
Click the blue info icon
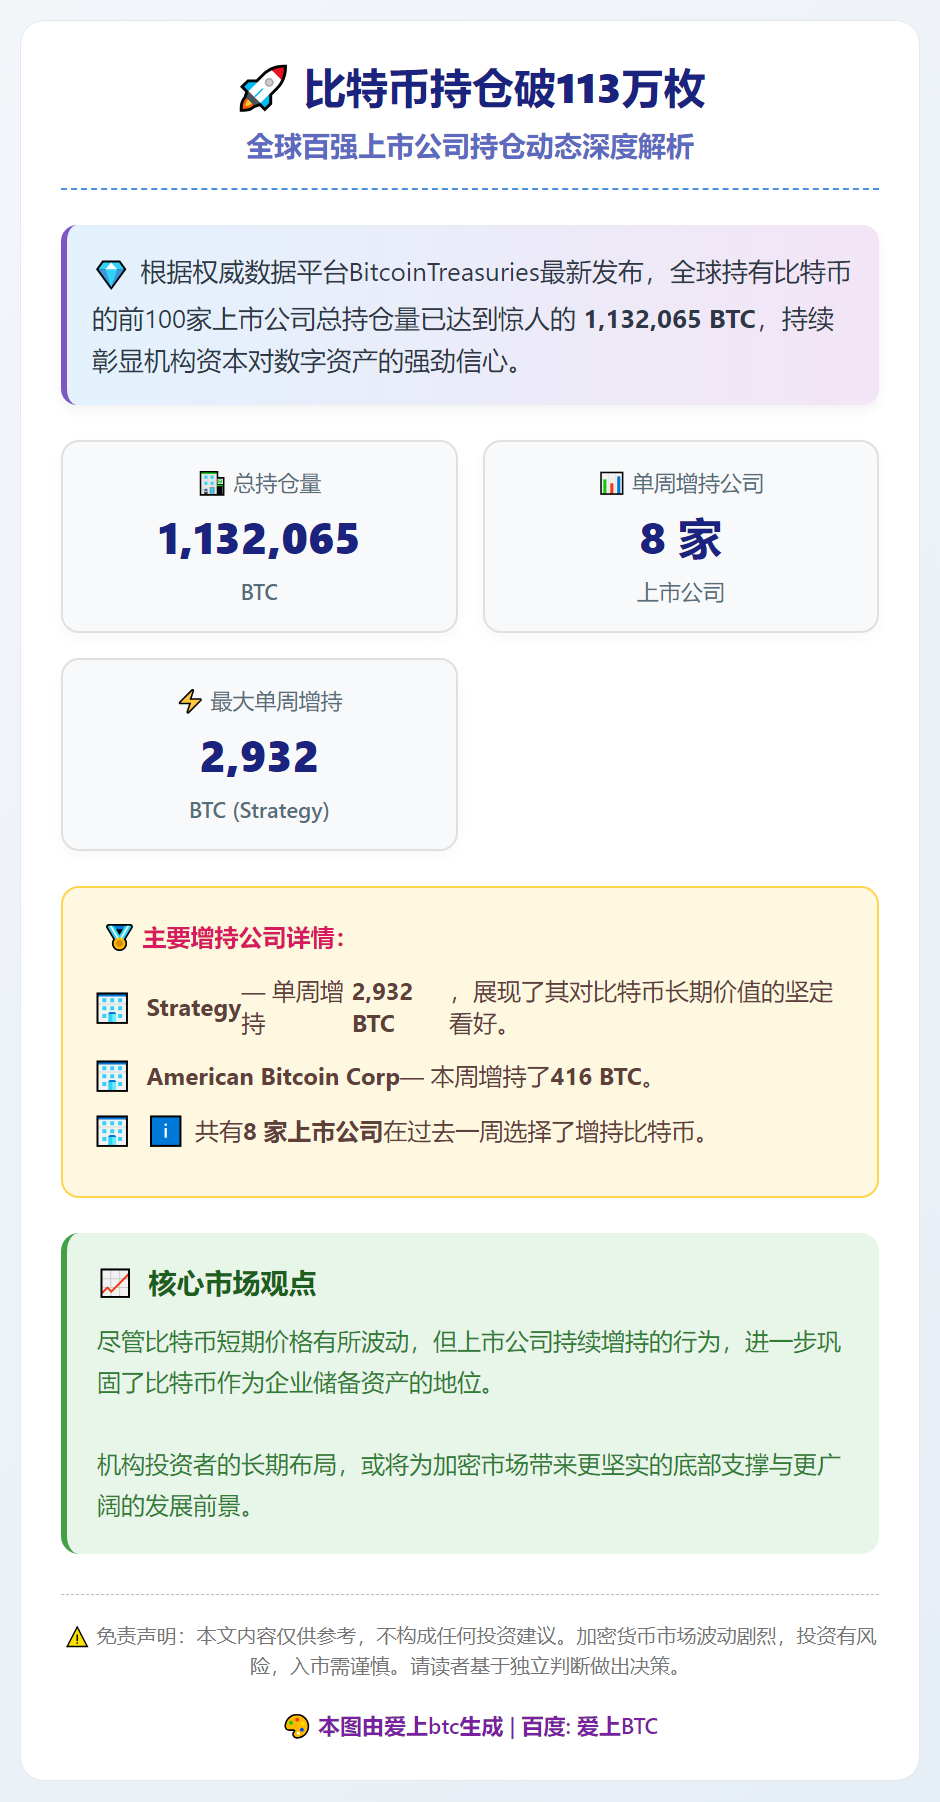click(x=165, y=1132)
